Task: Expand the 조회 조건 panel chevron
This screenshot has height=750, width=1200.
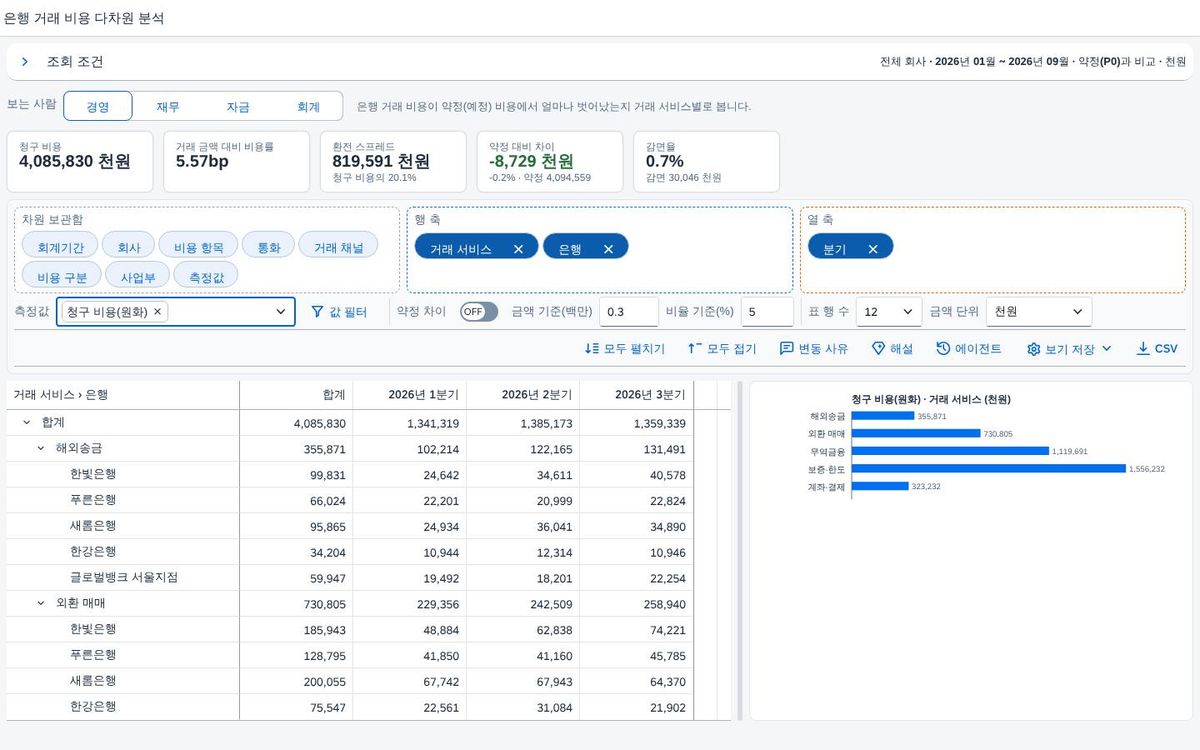Action: click(x=25, y=62)
